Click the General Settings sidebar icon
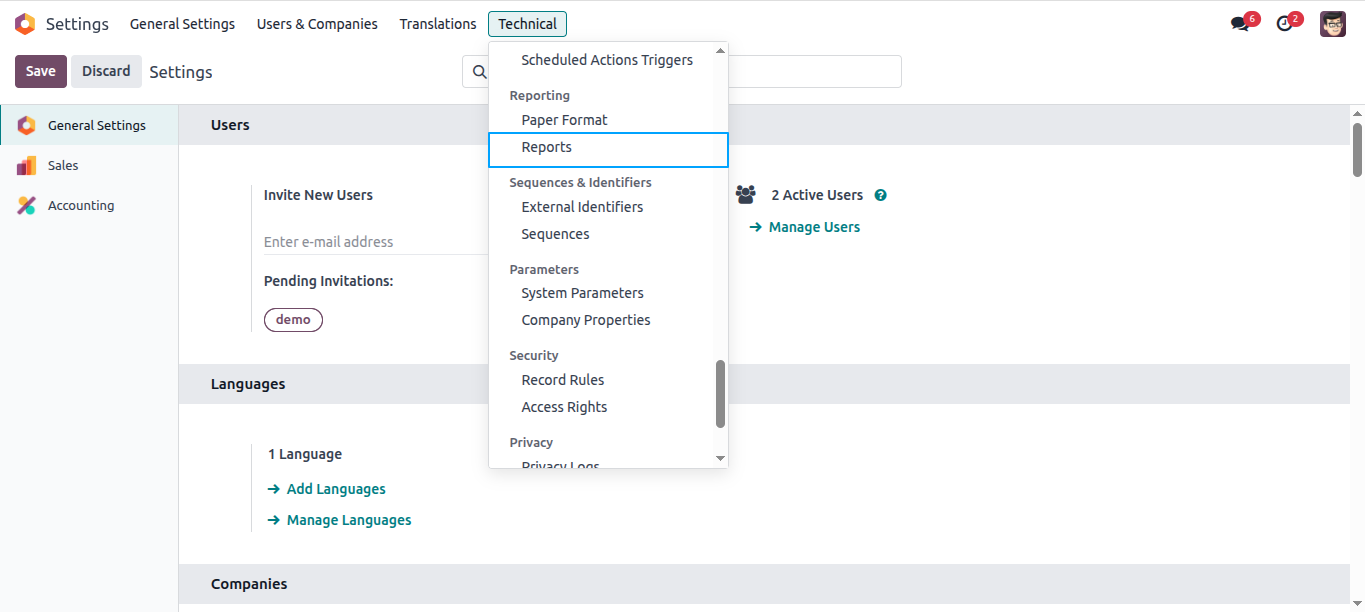The height and width of the screenshot is (612, 1365). (27, 125)
